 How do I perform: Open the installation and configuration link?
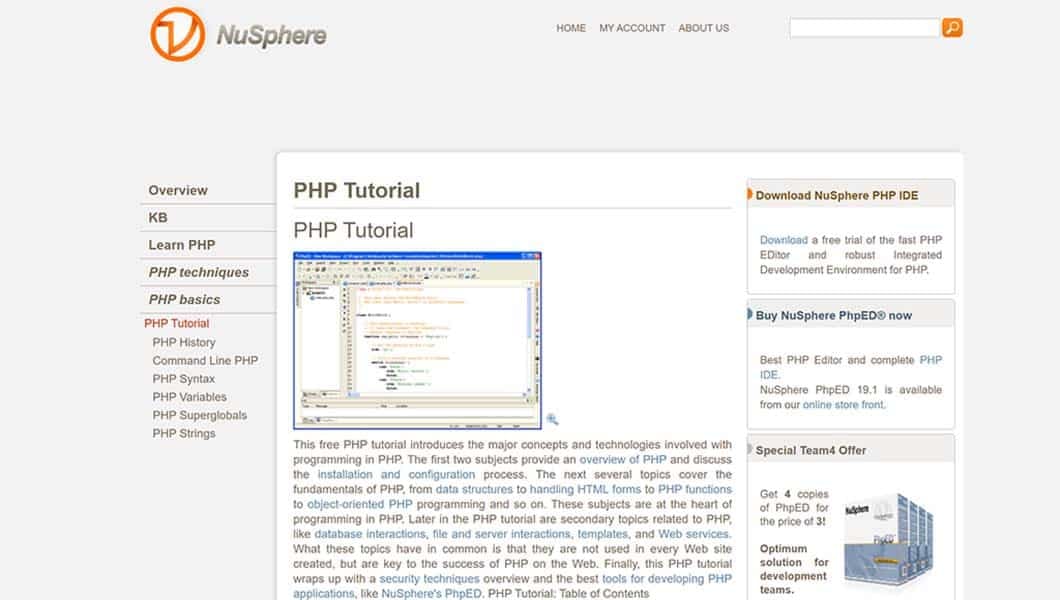point(396,474)
